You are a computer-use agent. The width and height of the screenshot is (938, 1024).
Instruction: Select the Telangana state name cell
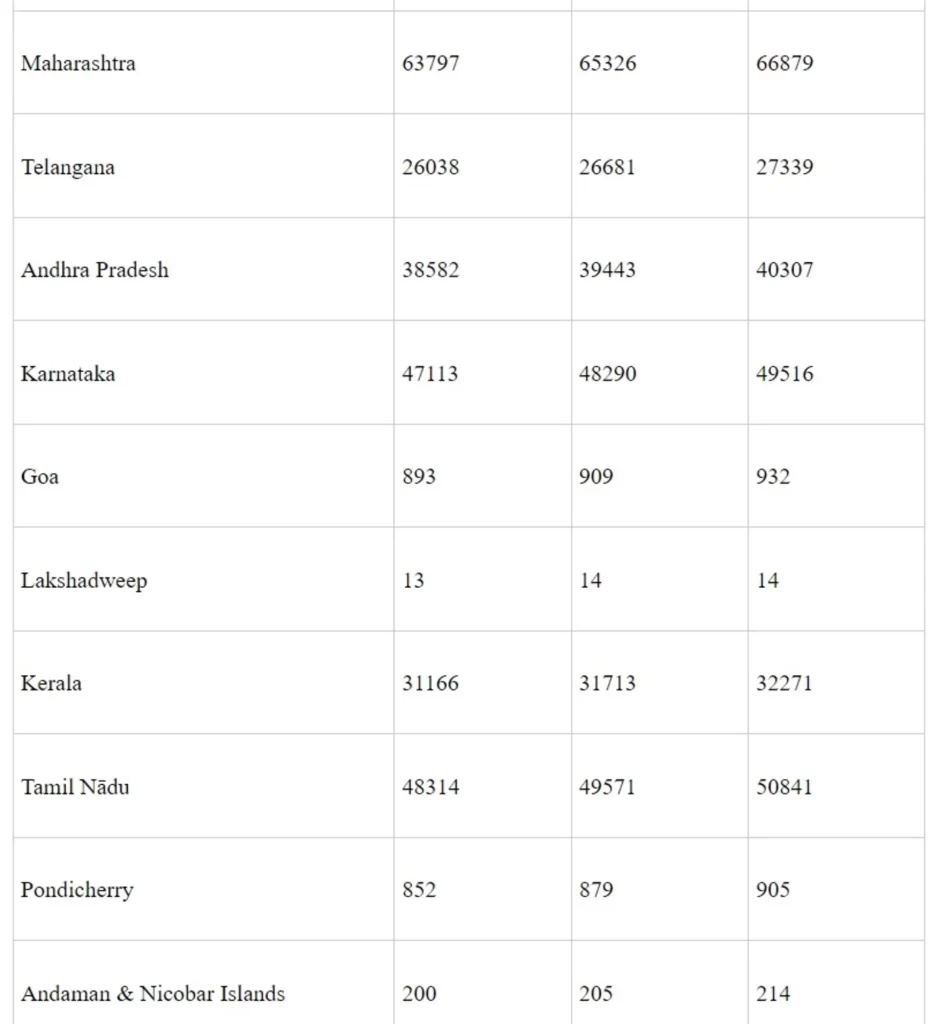(x=68, y=167)
